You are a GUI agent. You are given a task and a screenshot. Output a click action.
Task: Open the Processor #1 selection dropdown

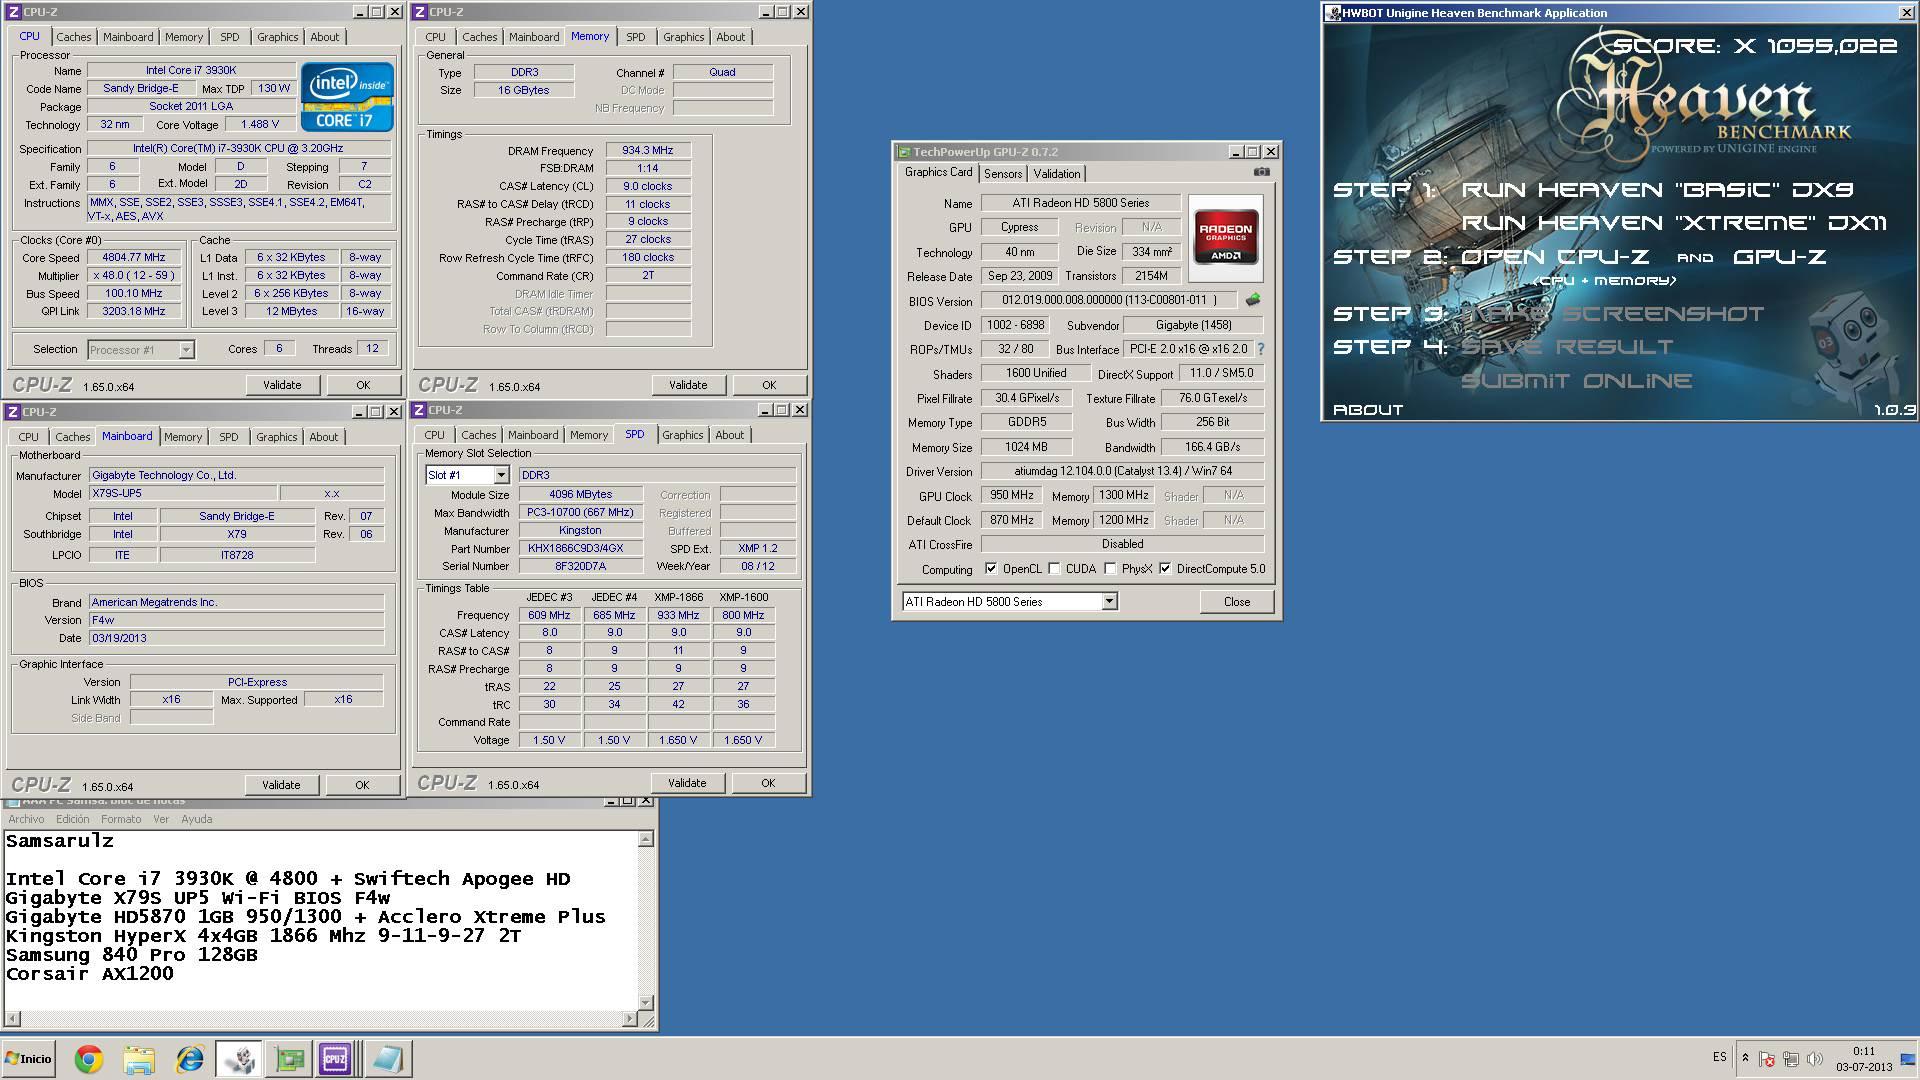186,350
